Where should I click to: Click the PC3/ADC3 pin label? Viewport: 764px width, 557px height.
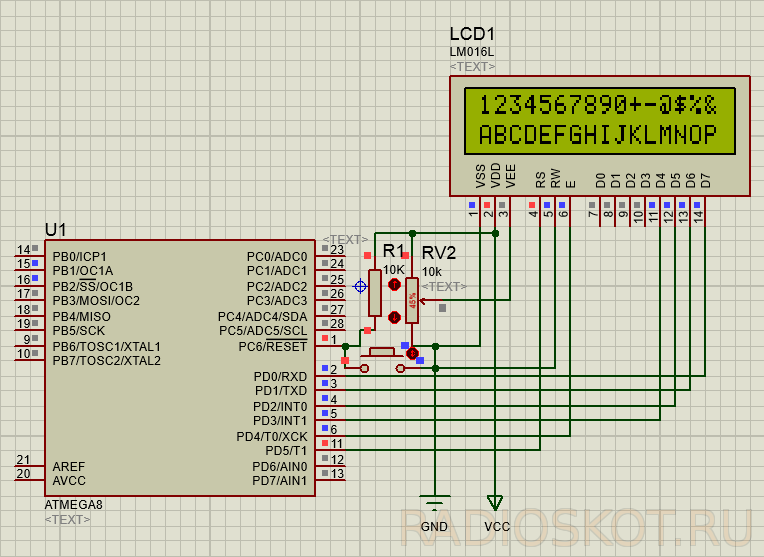[x=277, y=301]
